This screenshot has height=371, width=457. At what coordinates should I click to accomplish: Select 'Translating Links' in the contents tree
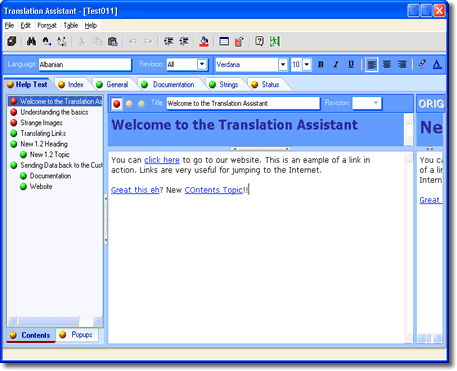click(x=43, y=133)
